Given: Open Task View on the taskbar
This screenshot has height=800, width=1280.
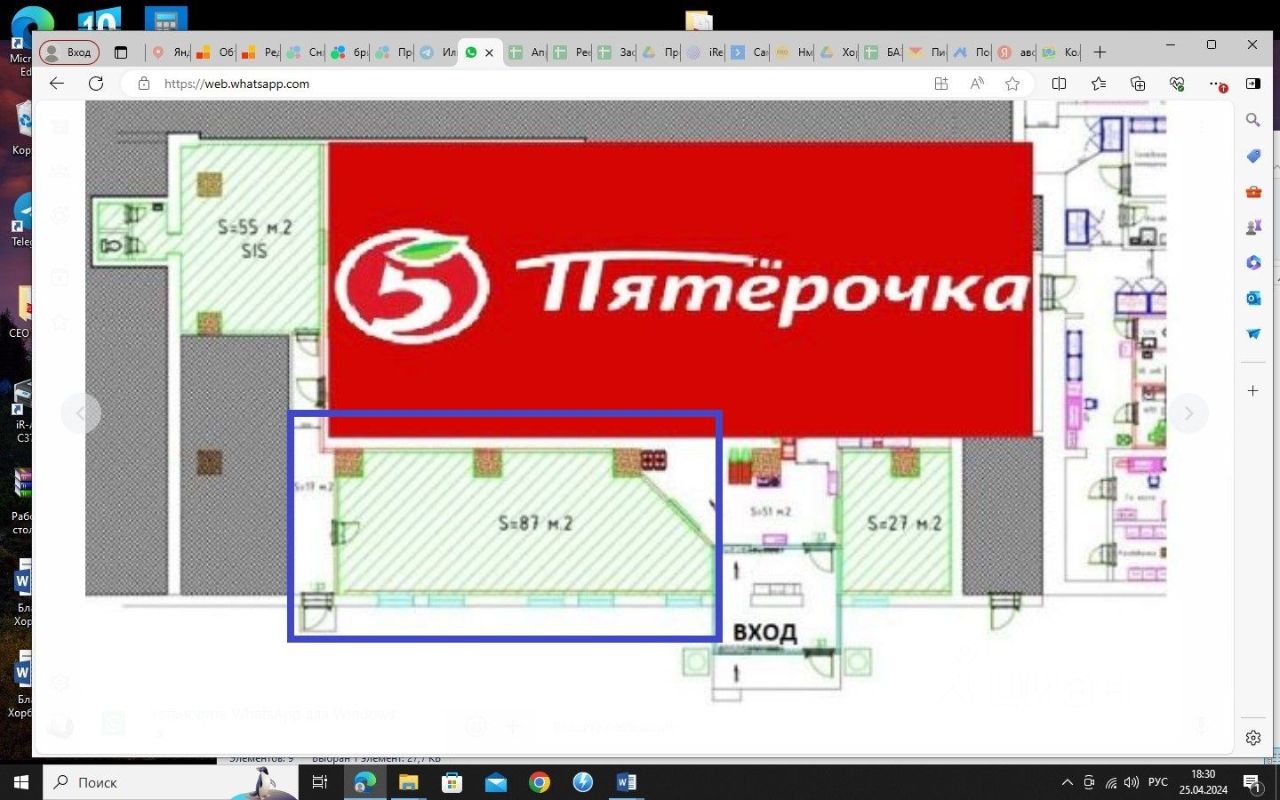Looking at the screenshot, I should tap(320, 782).
